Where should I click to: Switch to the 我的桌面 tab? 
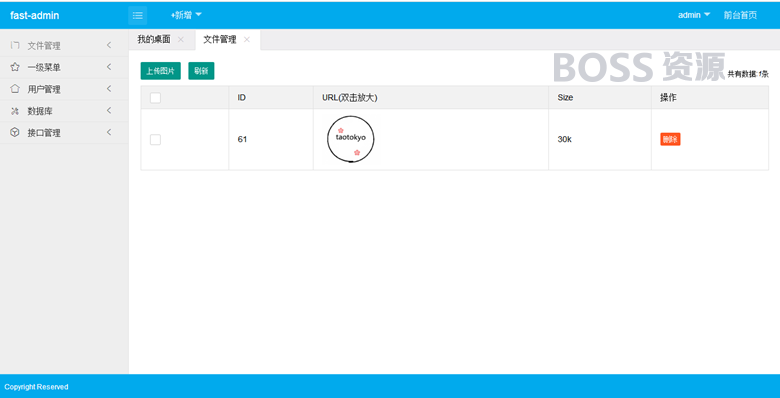click(x=154, y=40)
